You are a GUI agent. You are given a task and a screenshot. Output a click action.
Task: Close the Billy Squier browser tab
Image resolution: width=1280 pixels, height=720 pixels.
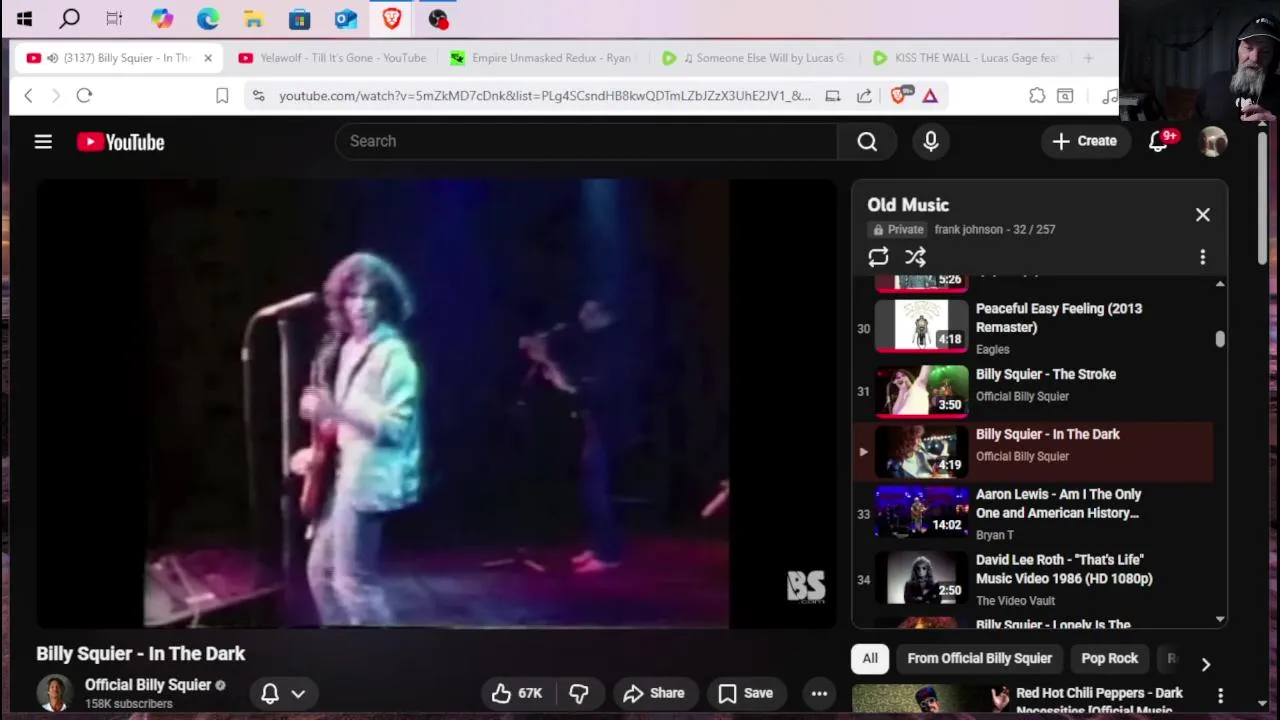coord(208,58)
